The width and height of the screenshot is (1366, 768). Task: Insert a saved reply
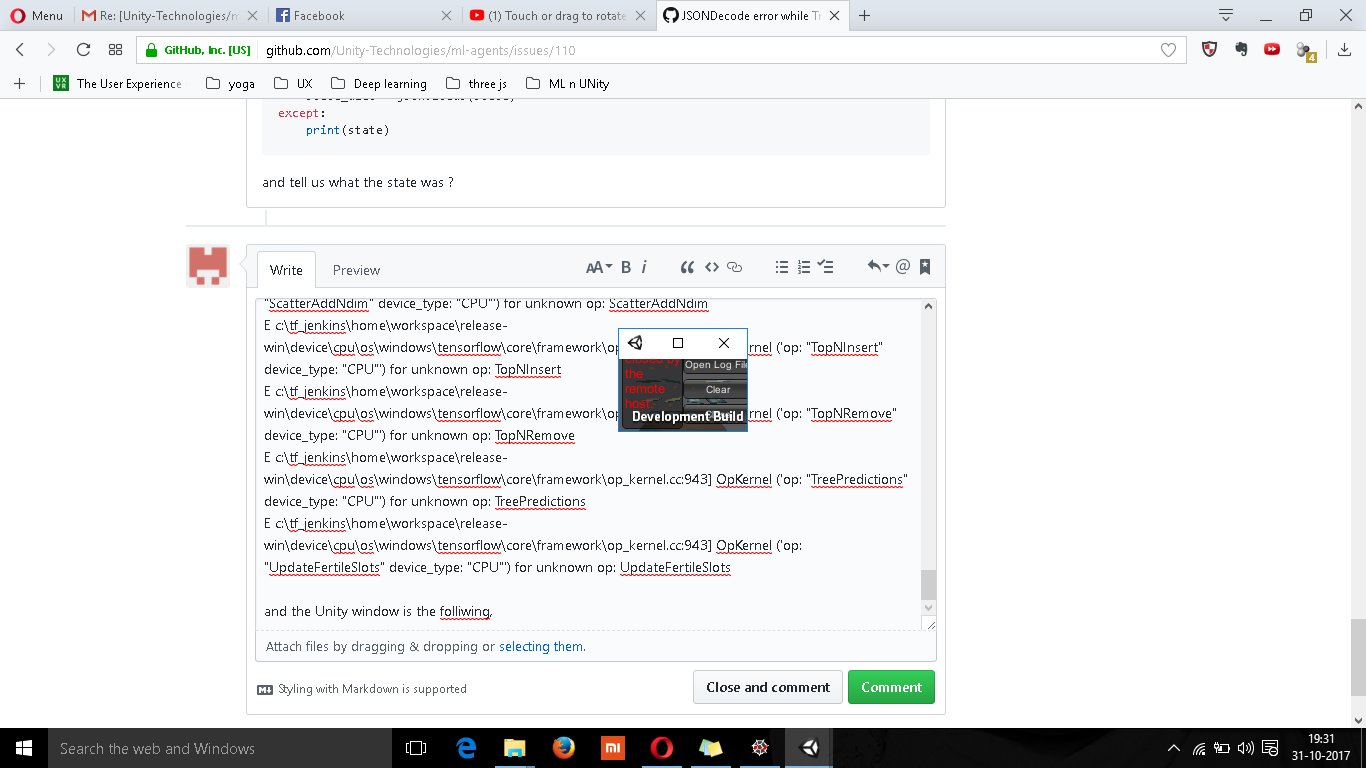pyautogui.click(x=923, y=266)
